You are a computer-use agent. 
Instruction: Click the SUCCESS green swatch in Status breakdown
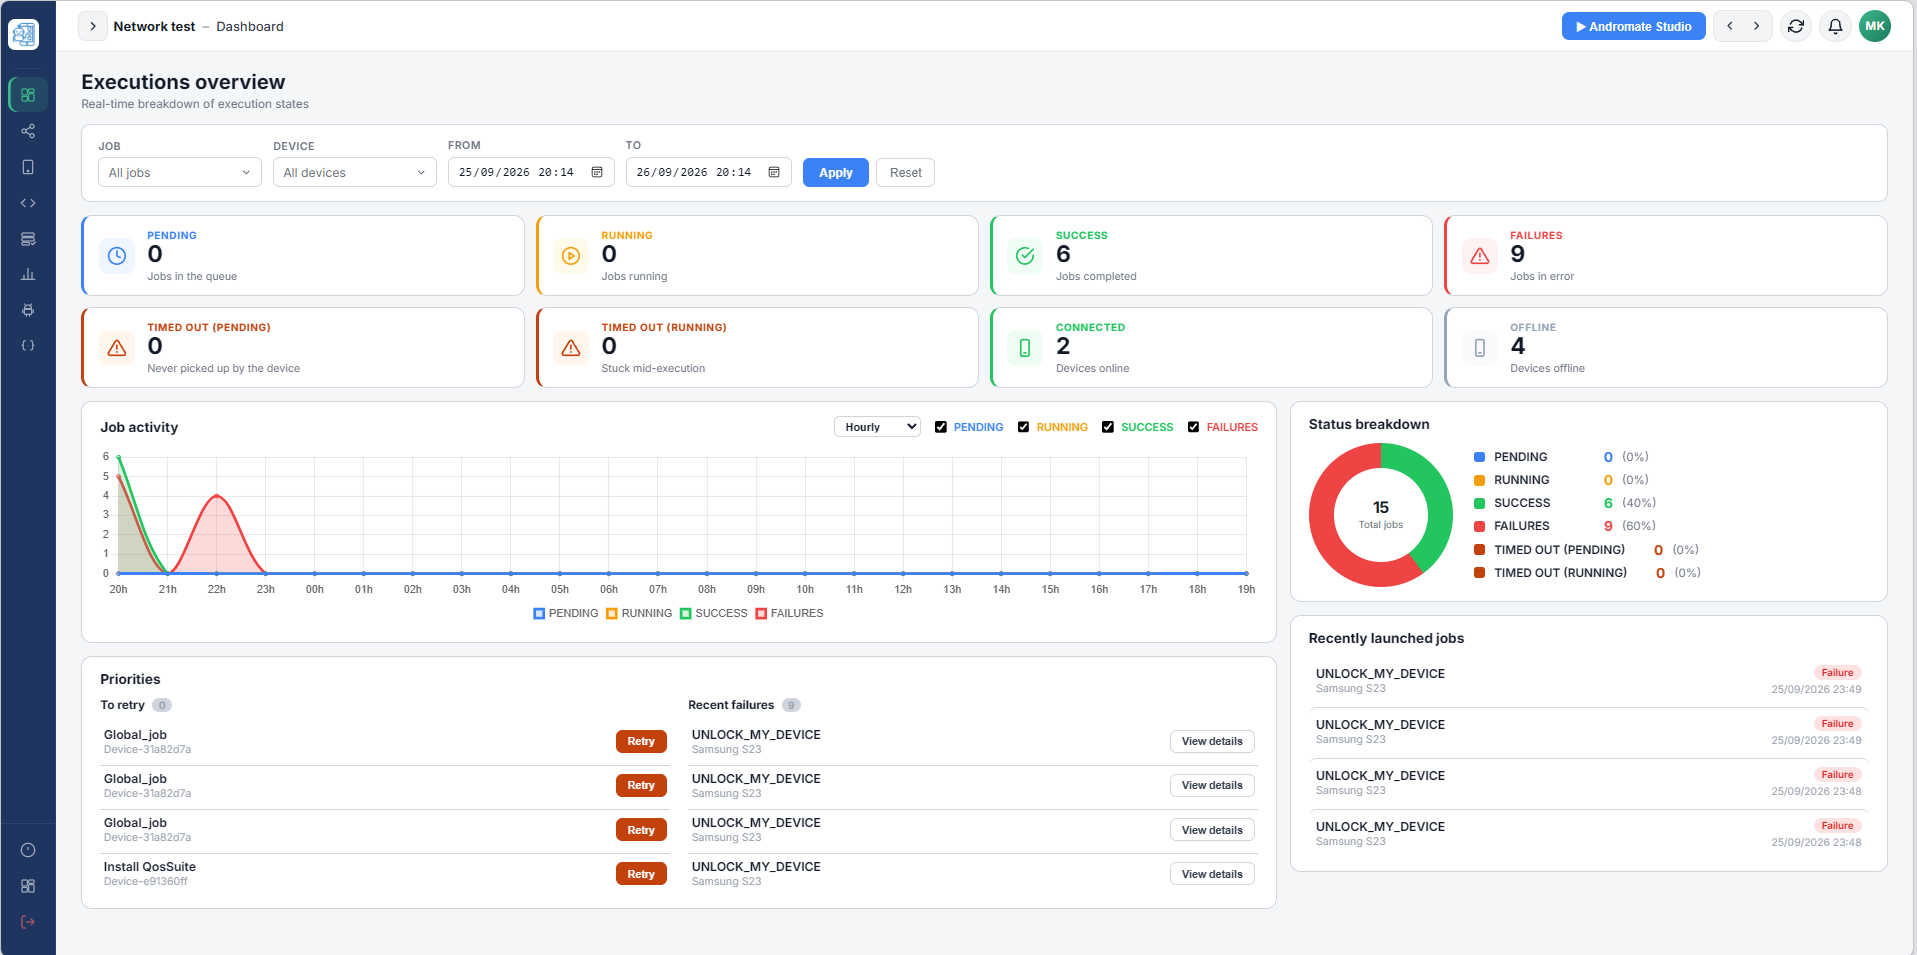point(1479,503)
